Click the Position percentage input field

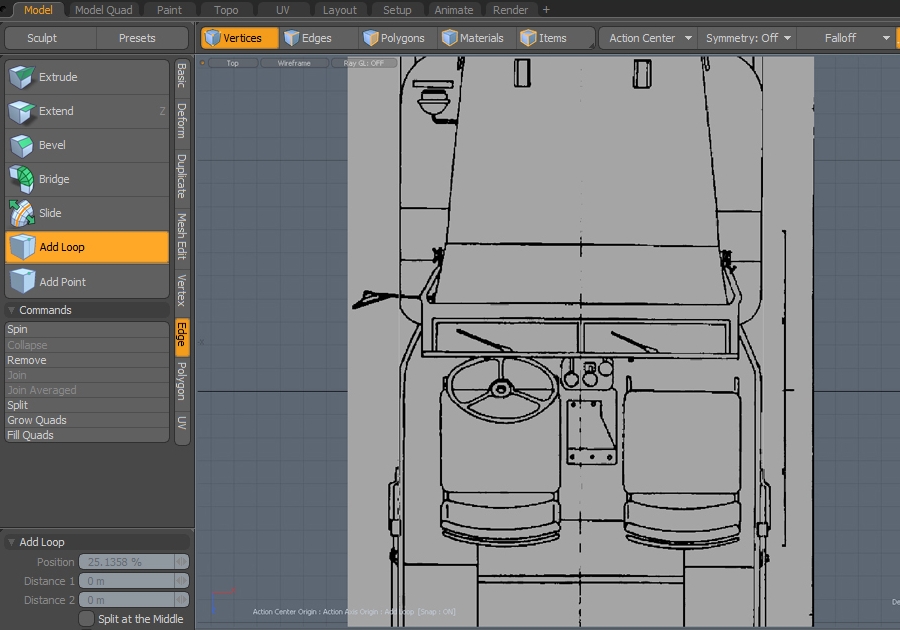(127, 562)
